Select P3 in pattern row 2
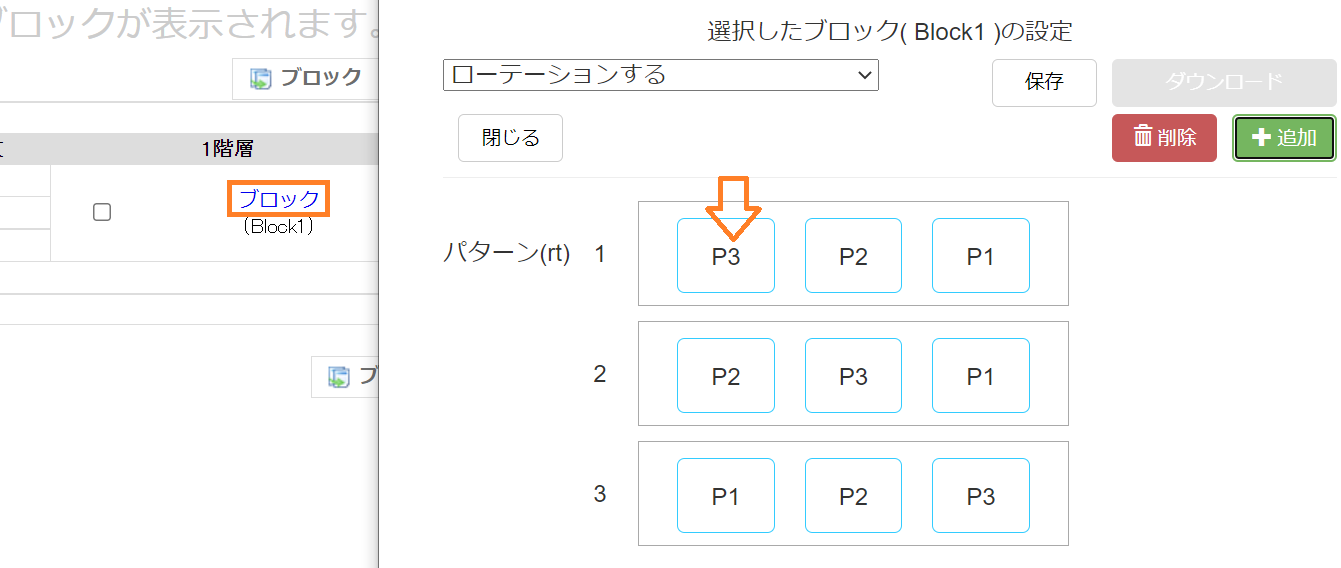This screenshot has width=1341, height=568. (853, 376)
